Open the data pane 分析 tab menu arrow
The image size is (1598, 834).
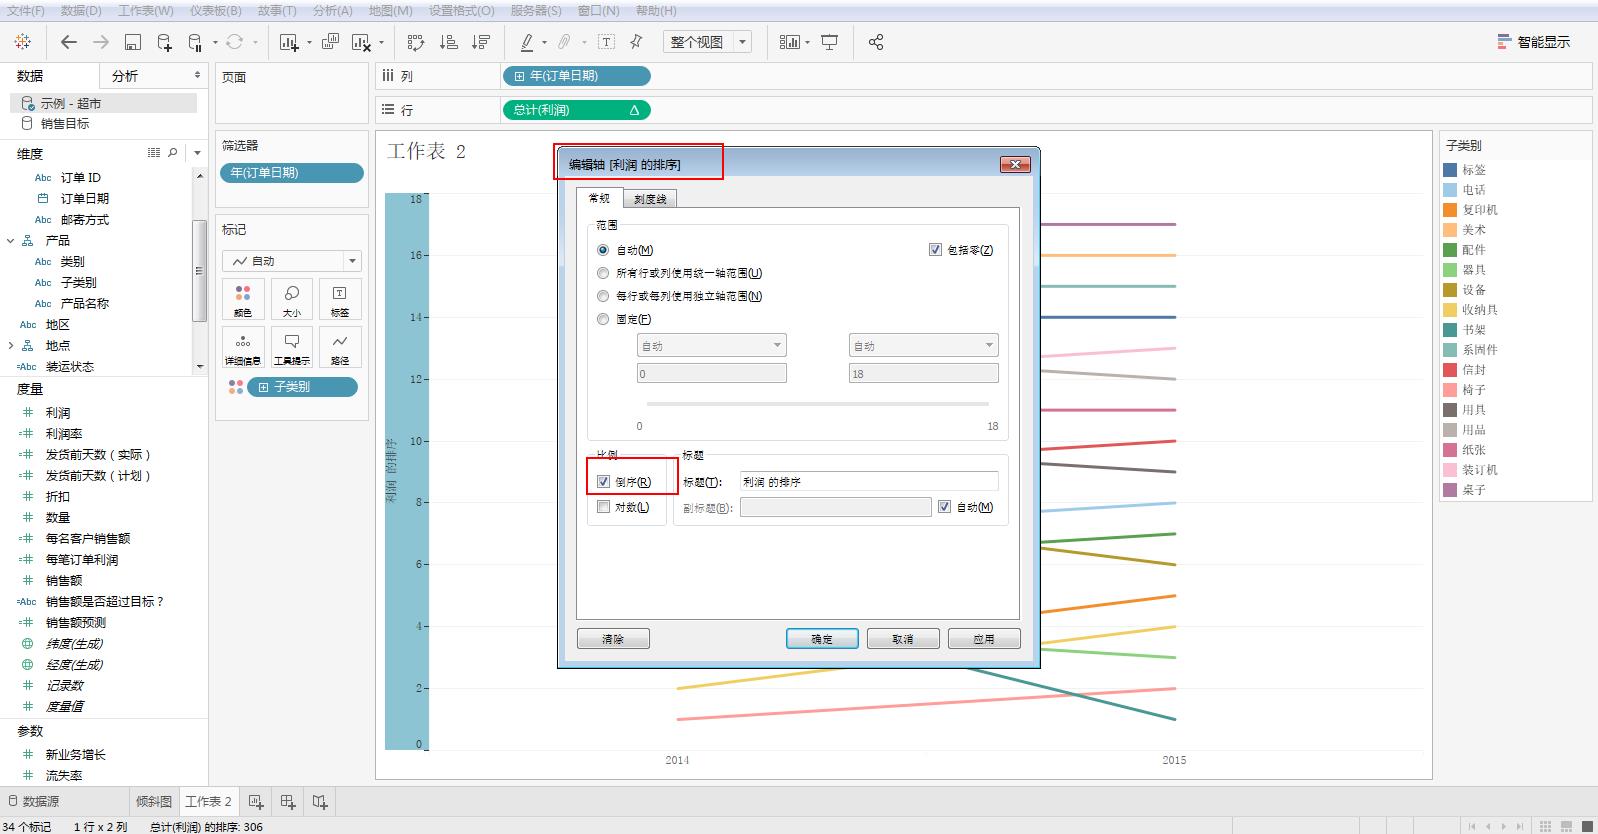197,76
